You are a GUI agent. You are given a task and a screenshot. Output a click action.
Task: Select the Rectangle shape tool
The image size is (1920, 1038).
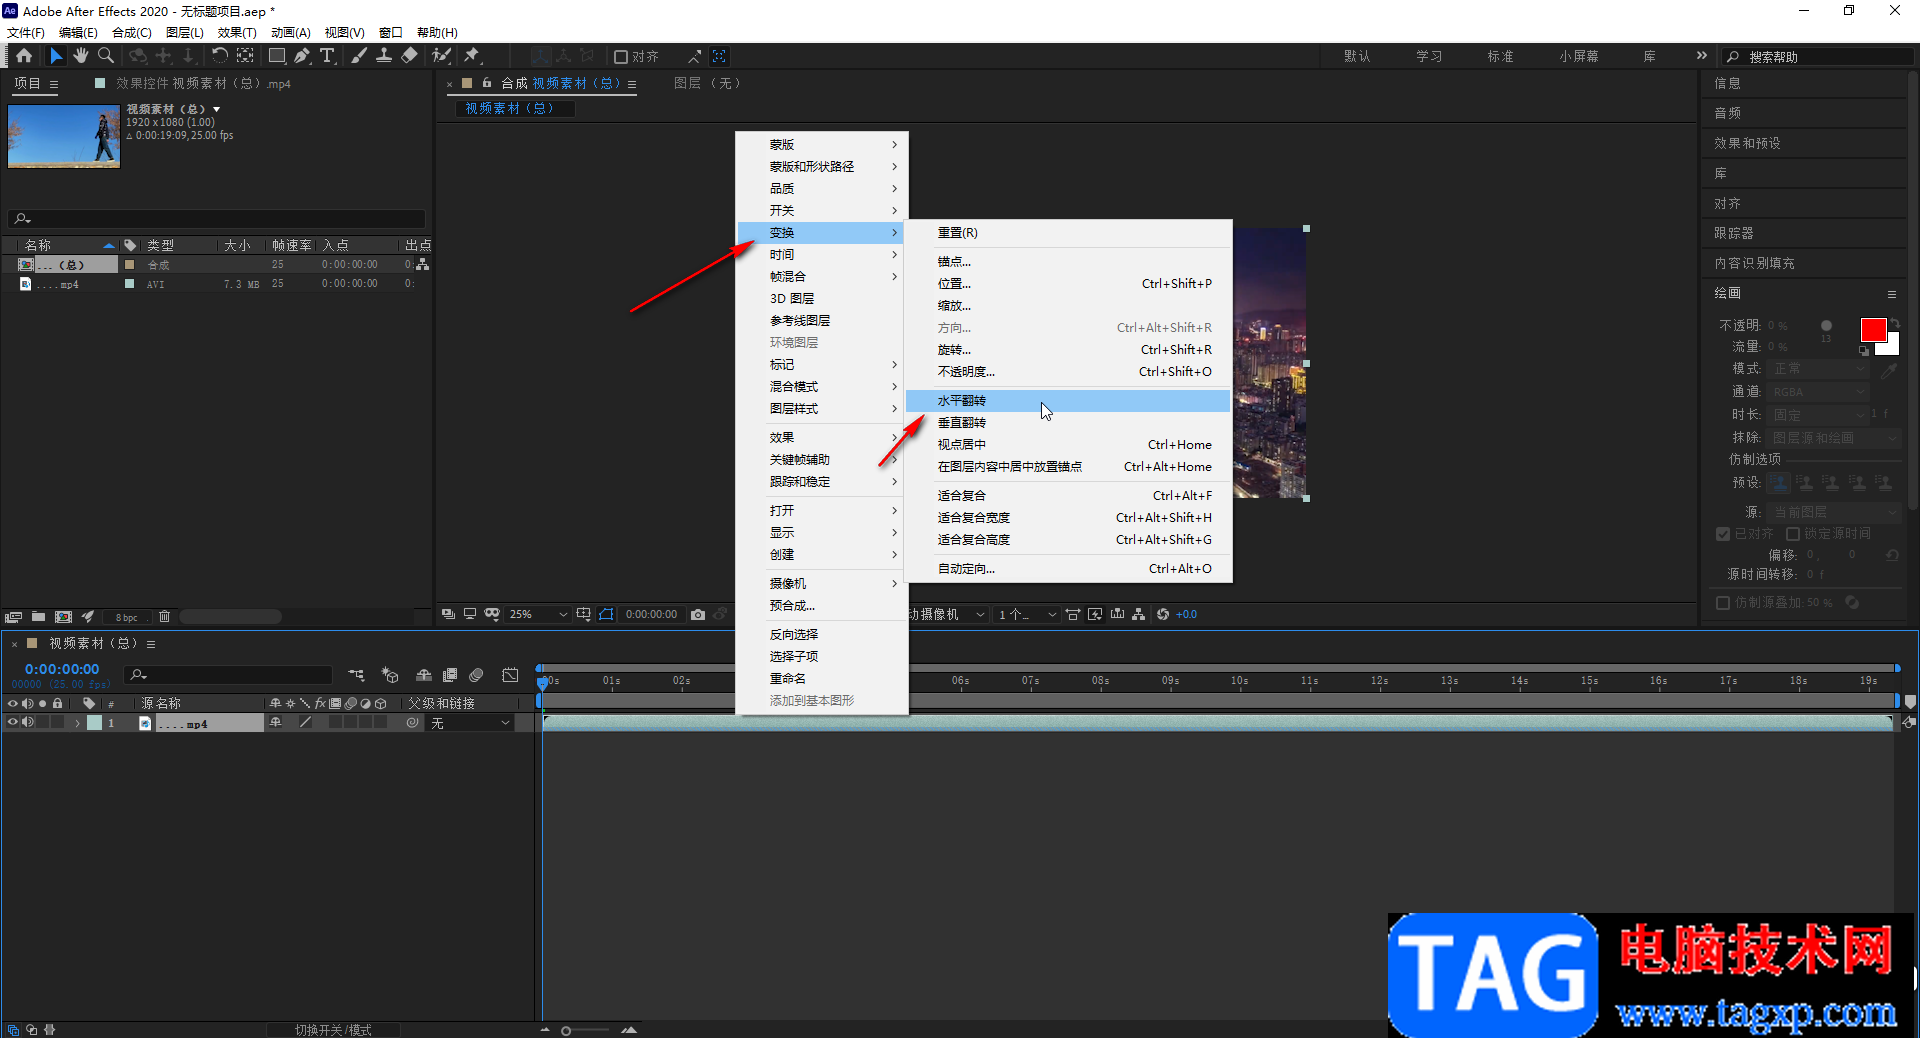click(277, 56)
